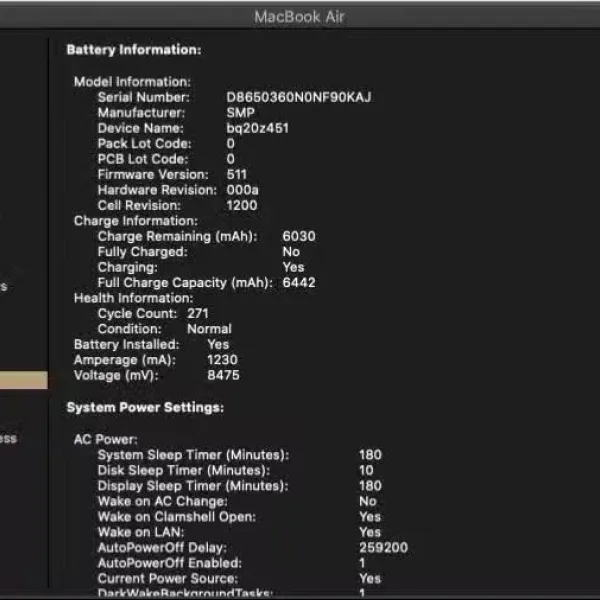This screenshot has height=600, width=600.
Task: Click serial value D8650360N0NF90KAJ
Action: (x=299, y=97)
